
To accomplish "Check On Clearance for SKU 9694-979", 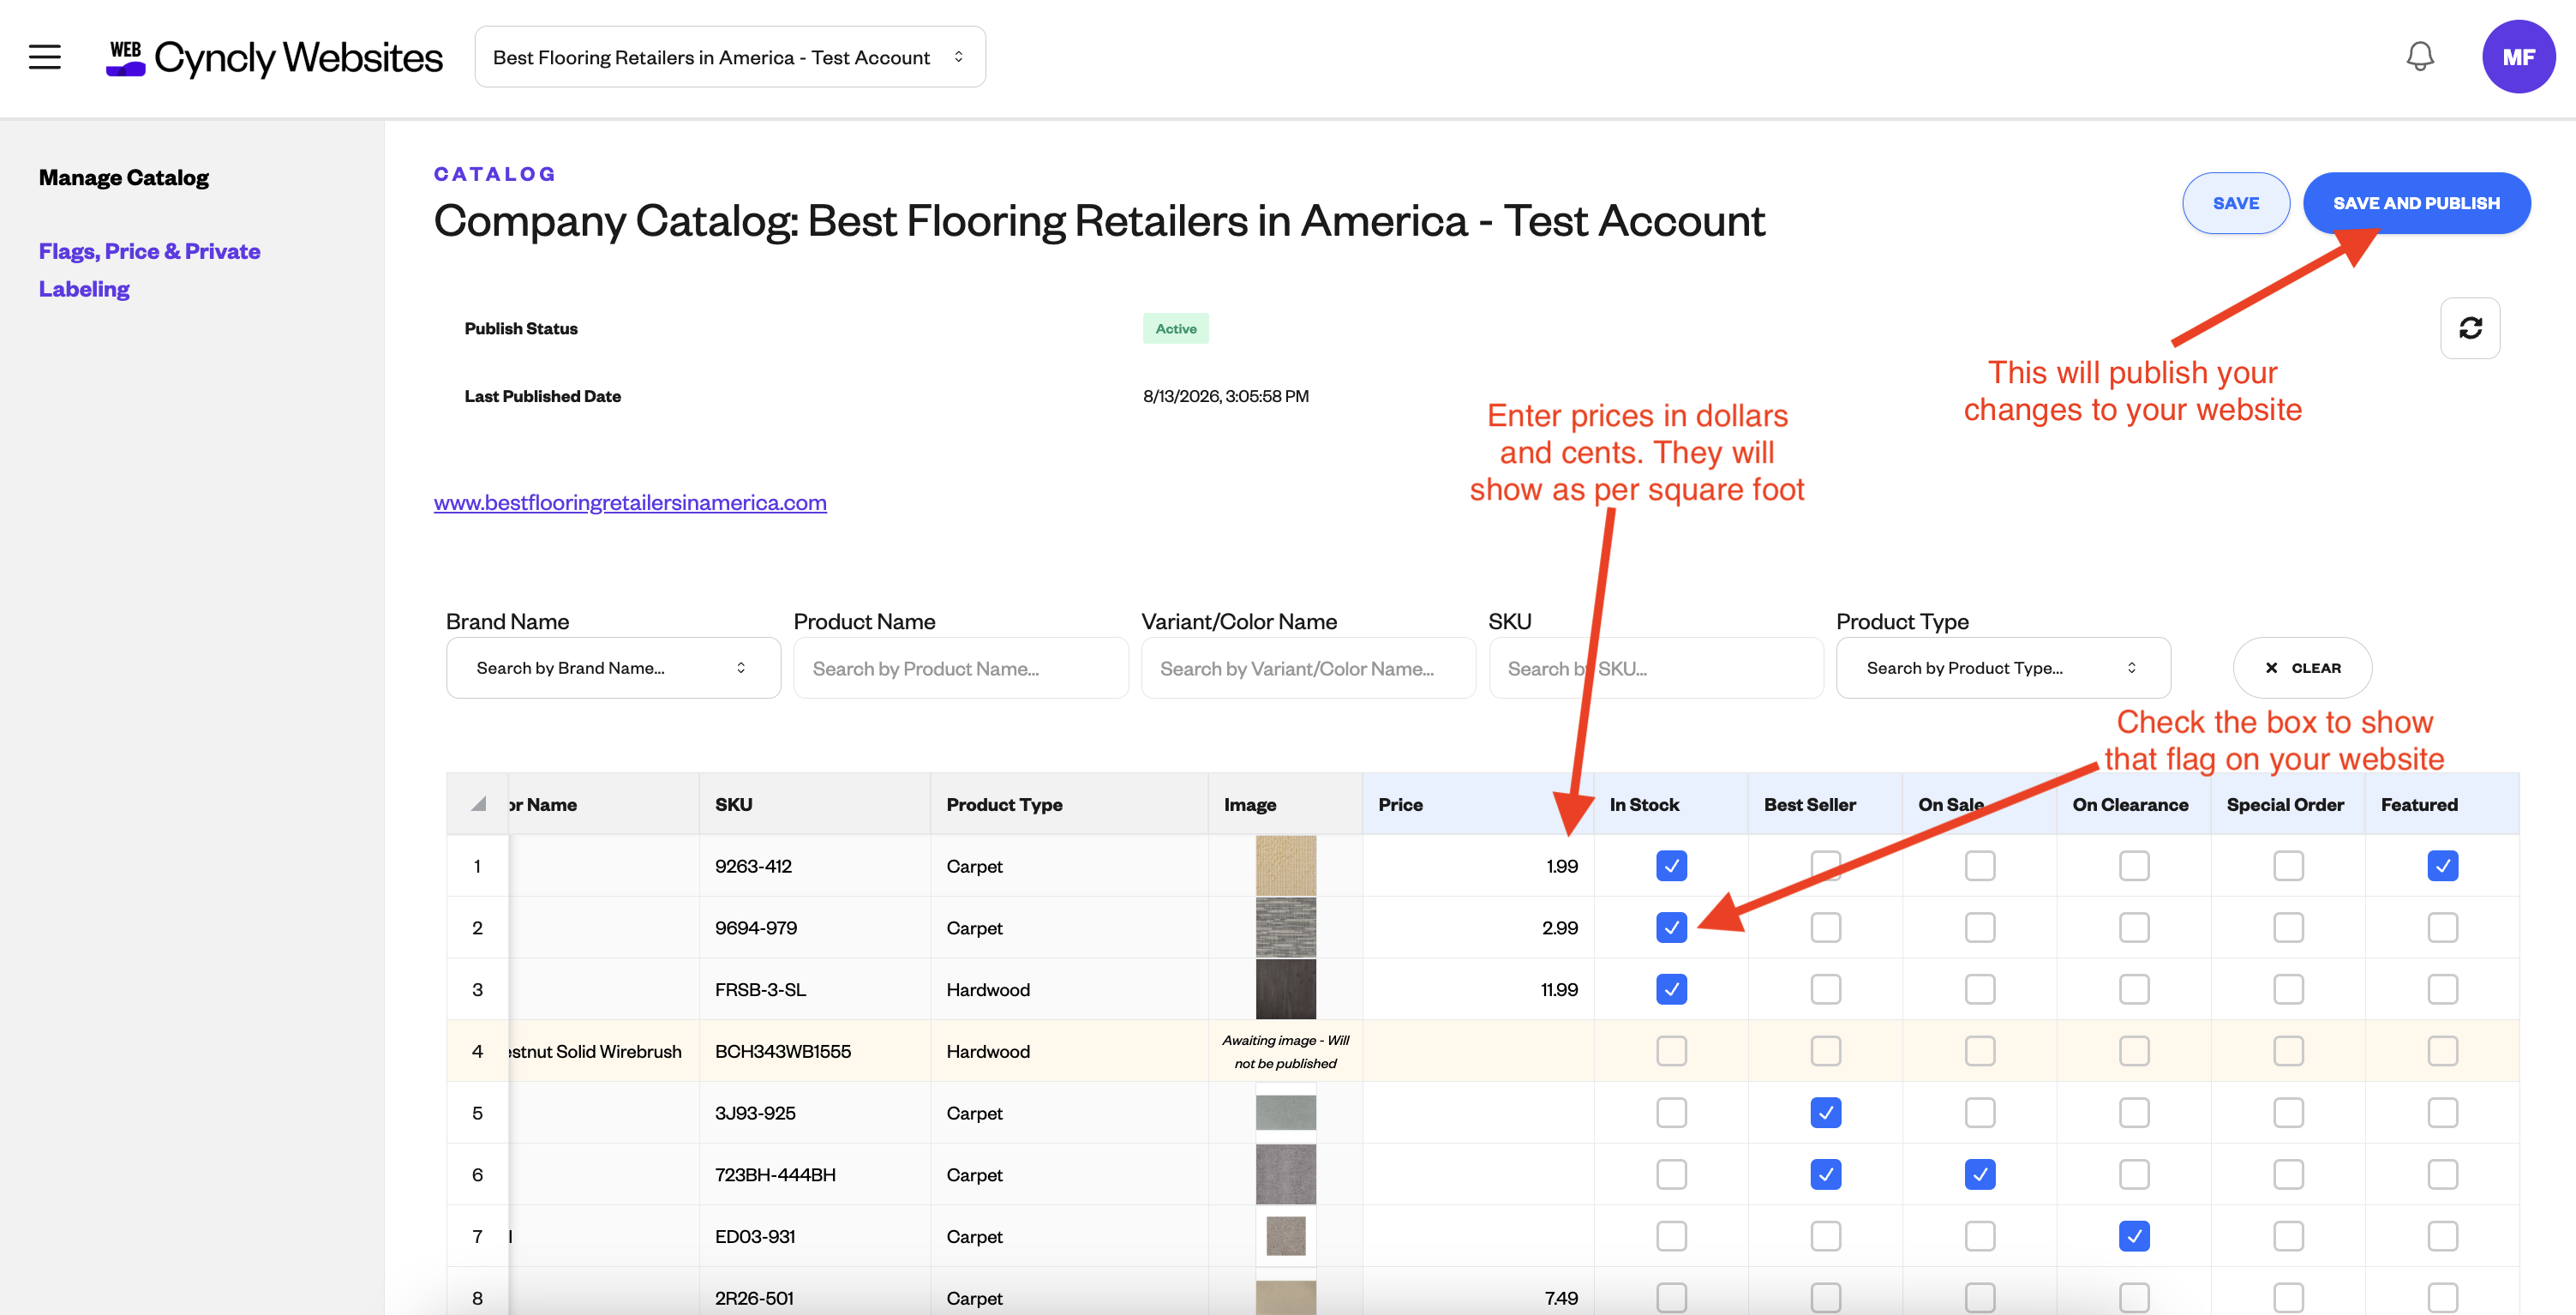I will pos(2133,928).
